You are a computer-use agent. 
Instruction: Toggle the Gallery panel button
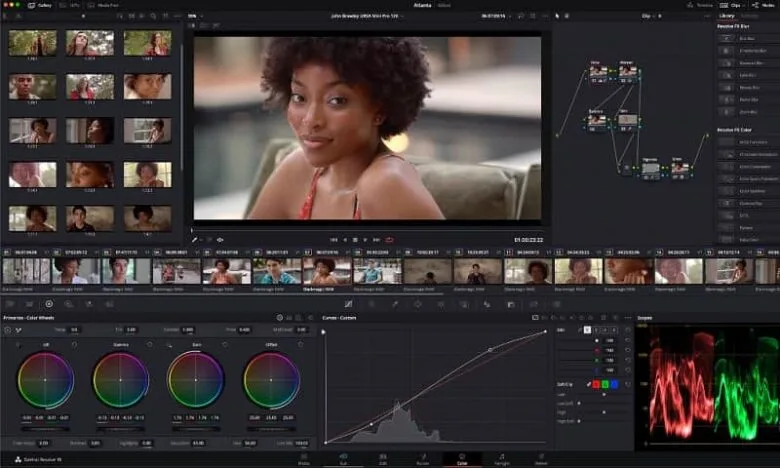click(x=40, y=5)
